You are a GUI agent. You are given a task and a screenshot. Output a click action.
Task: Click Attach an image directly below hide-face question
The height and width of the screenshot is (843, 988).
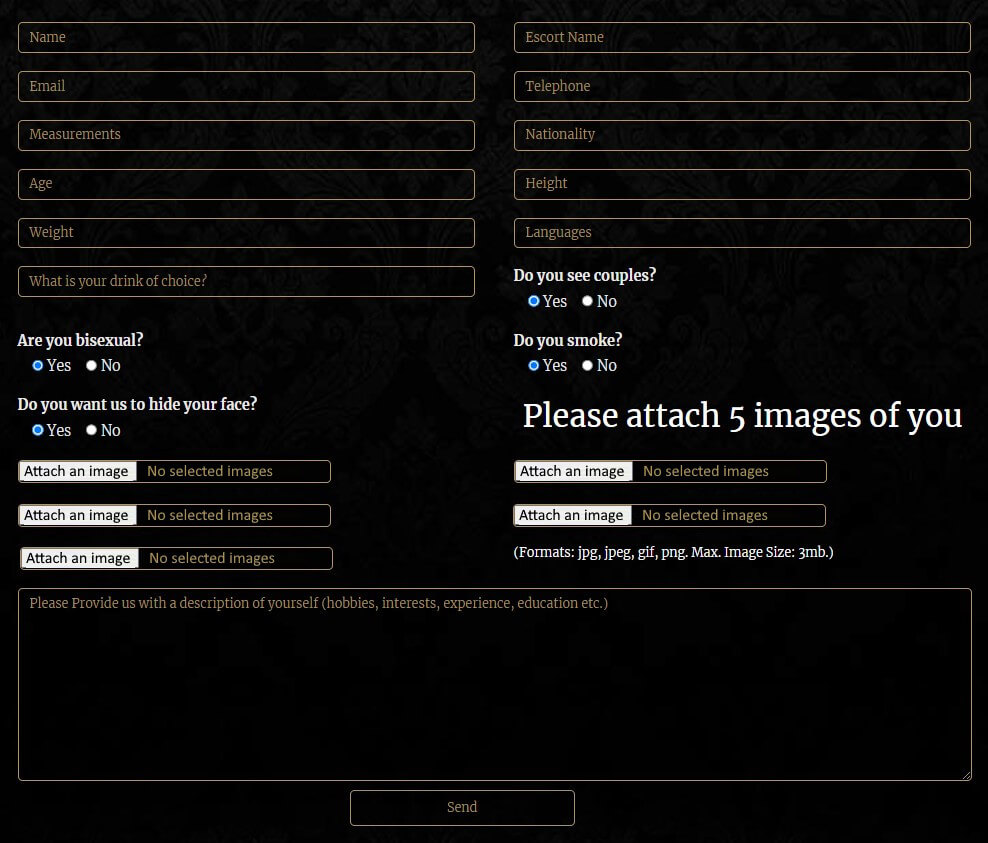[77, 471]
